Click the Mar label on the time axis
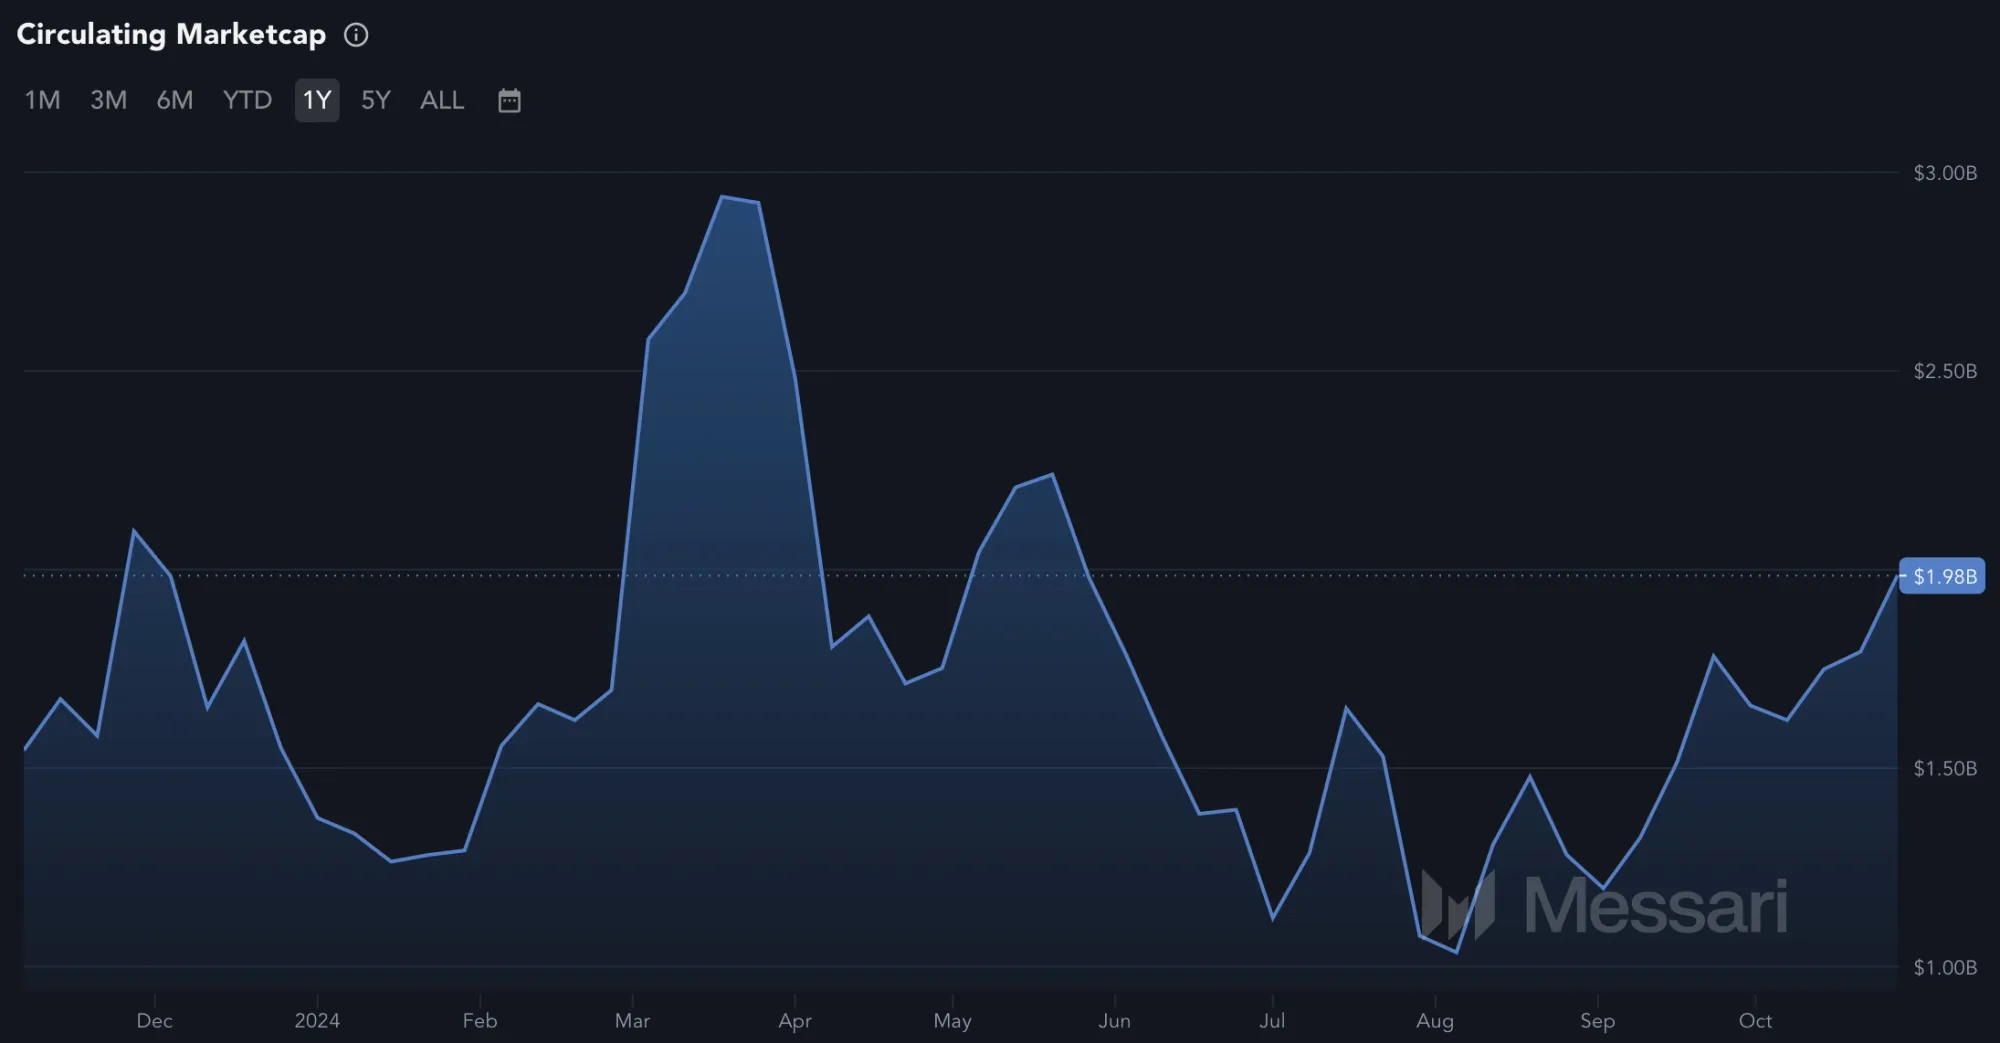Screen dimensions: 2000x1043 click(632, 1020)
